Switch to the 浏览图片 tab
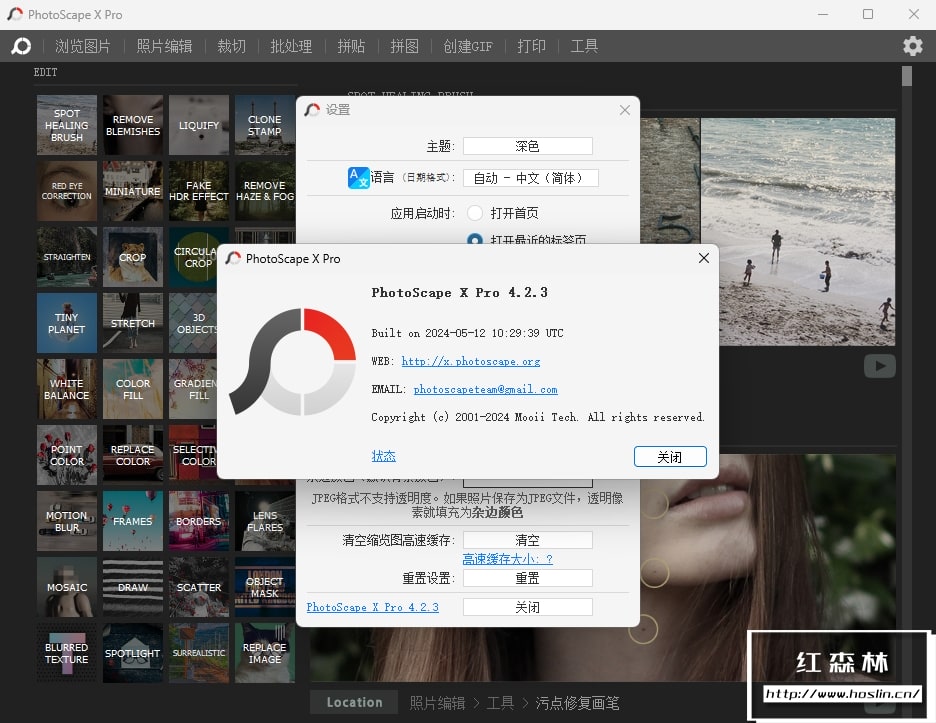The width and height of the screenshot is (936, 723). [x=83, y=46]
